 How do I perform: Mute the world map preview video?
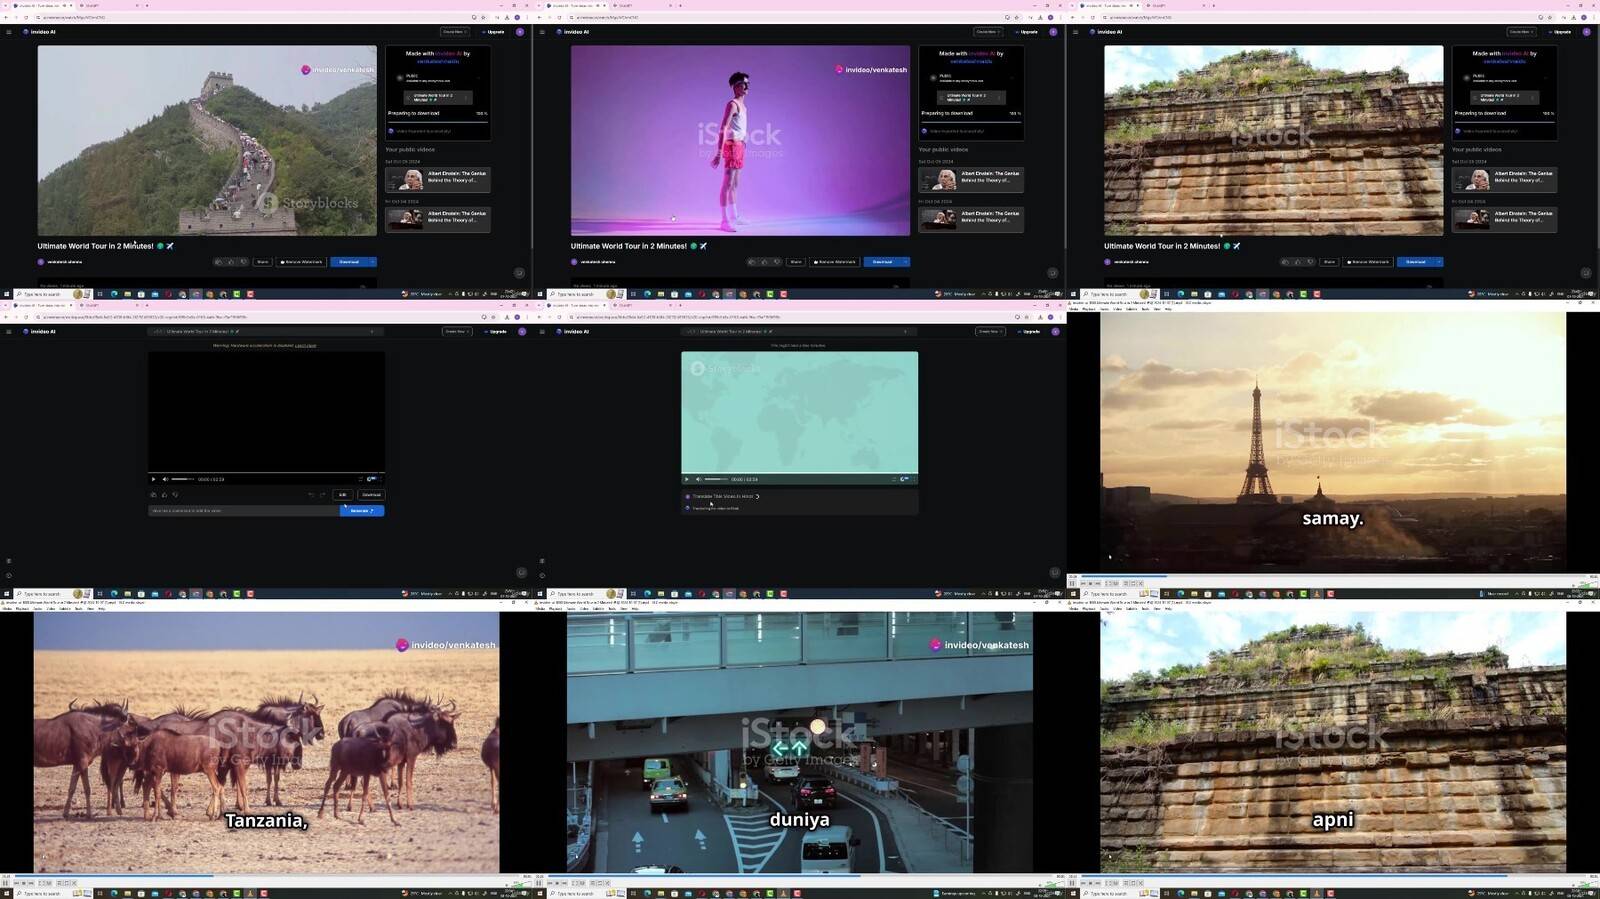pyautogui.click(x=698, y=479)
